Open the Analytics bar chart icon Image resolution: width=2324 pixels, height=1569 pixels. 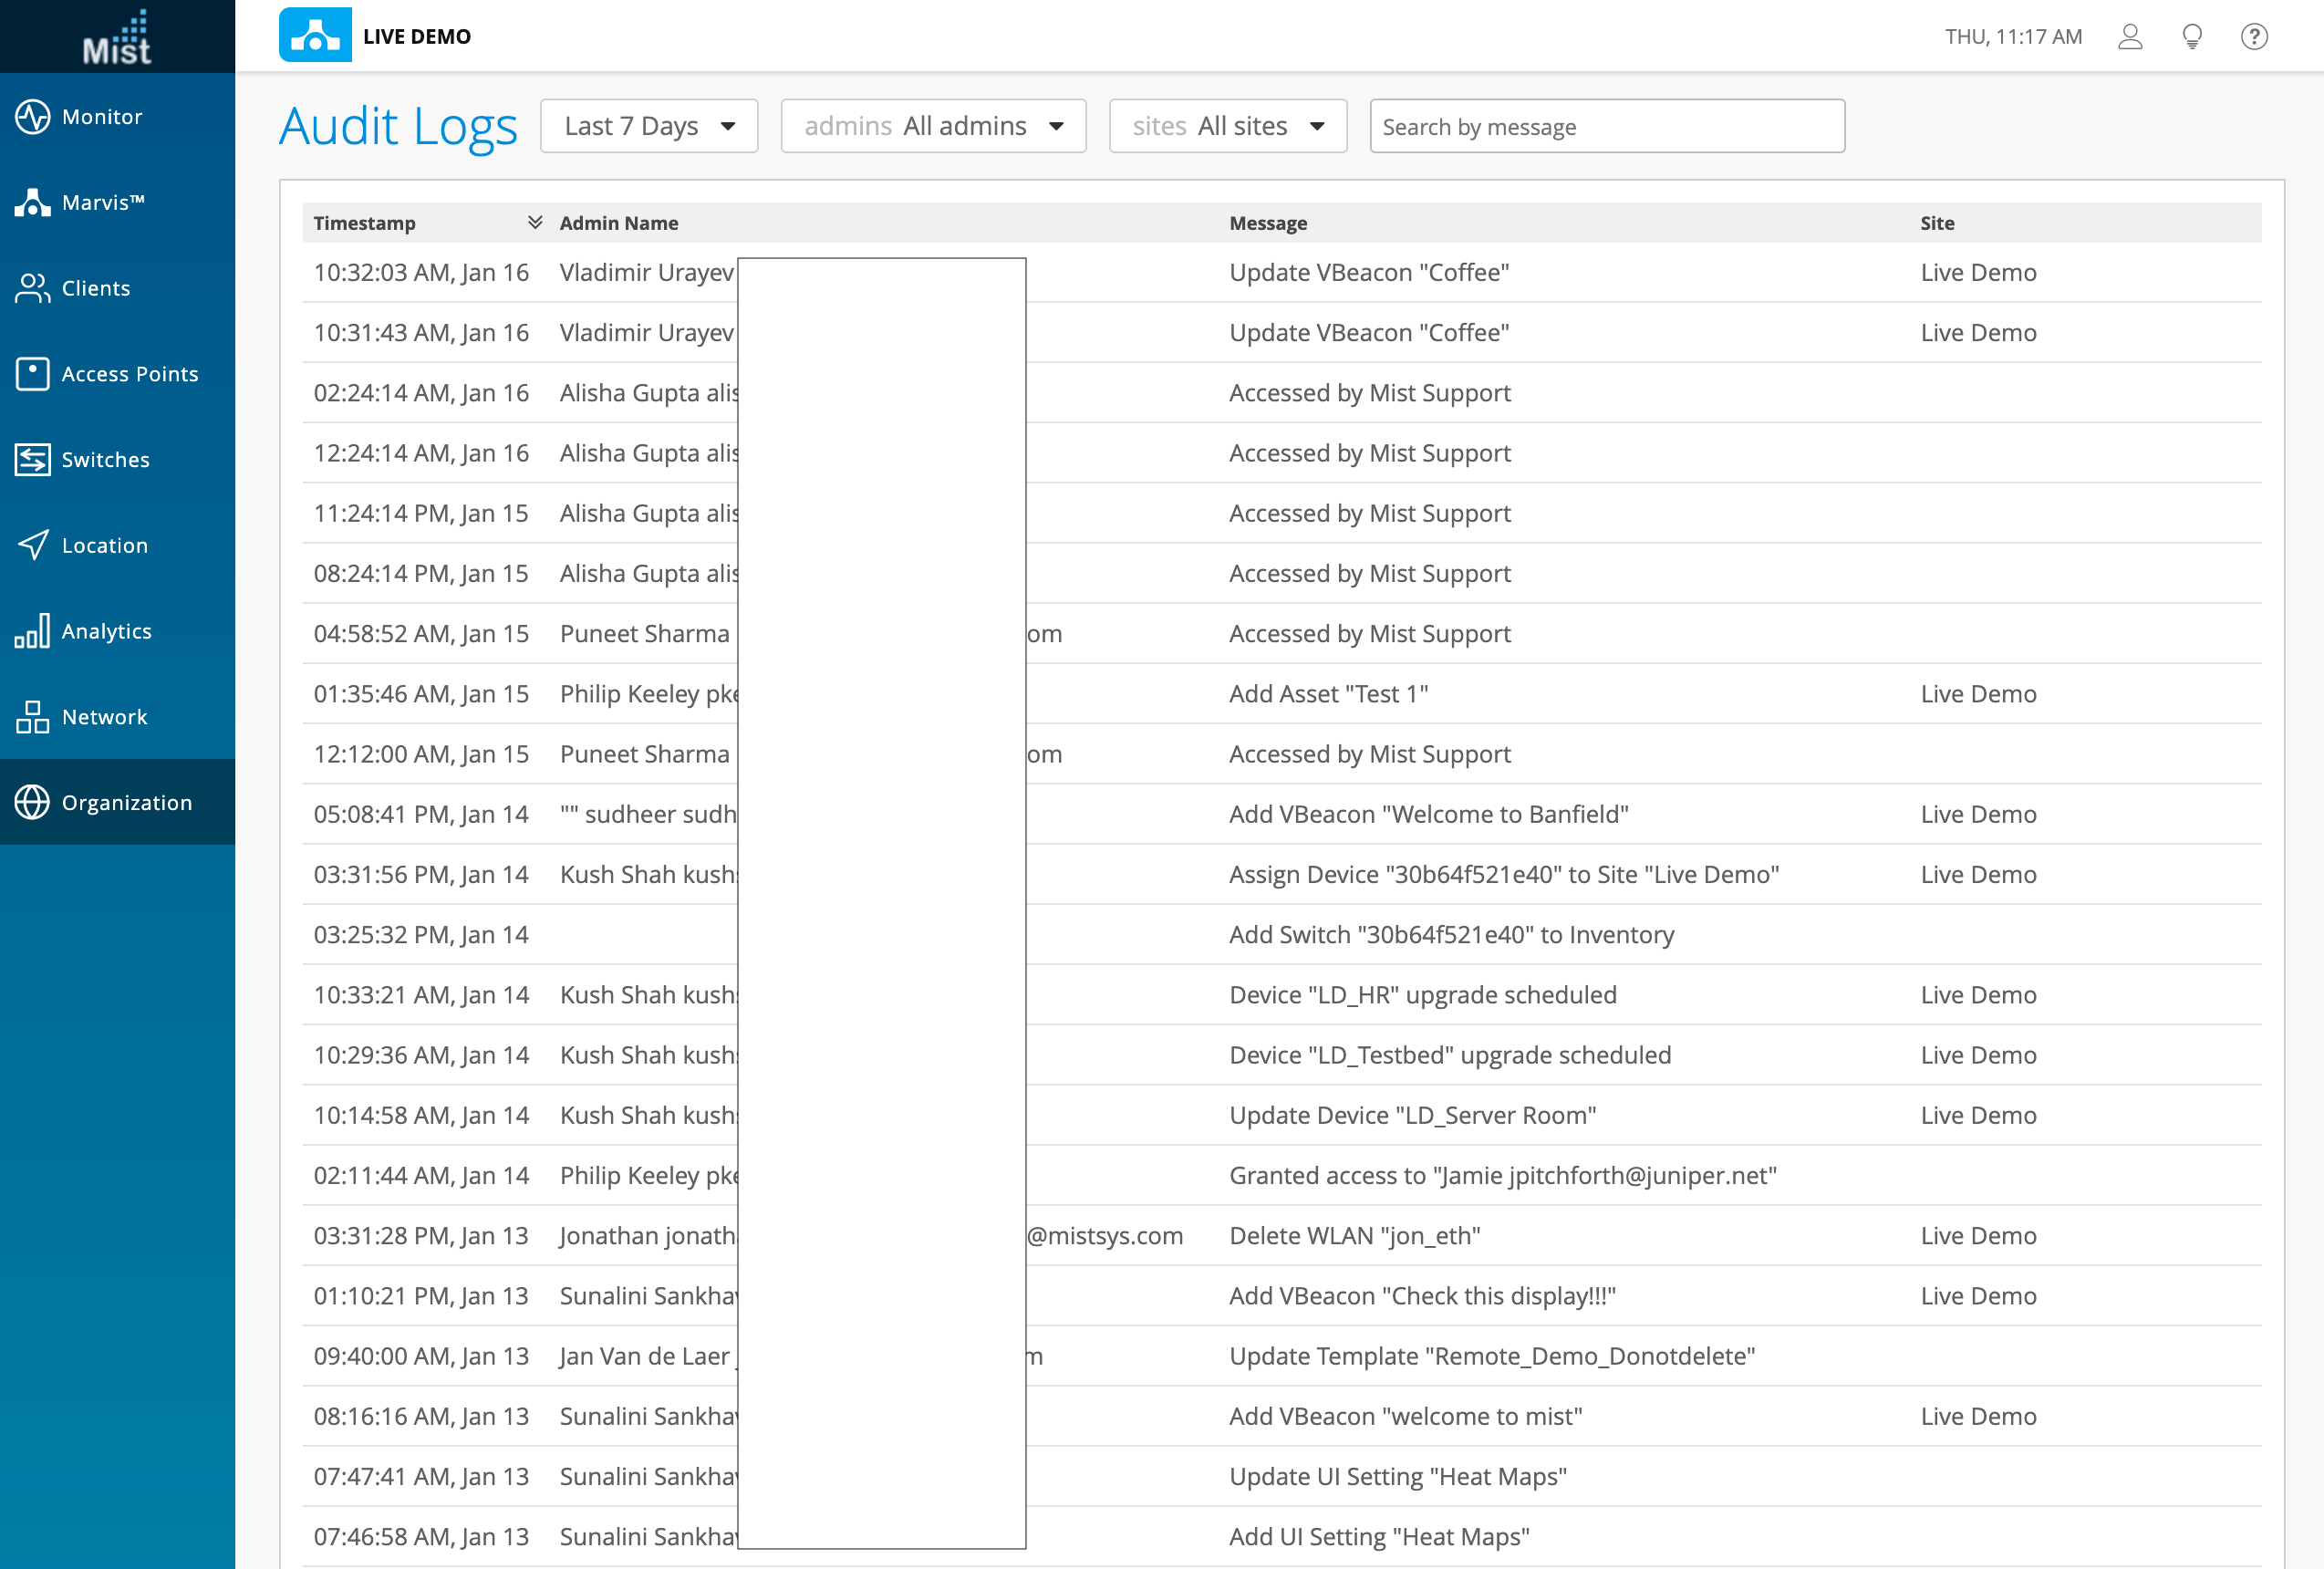click(32, 631)
